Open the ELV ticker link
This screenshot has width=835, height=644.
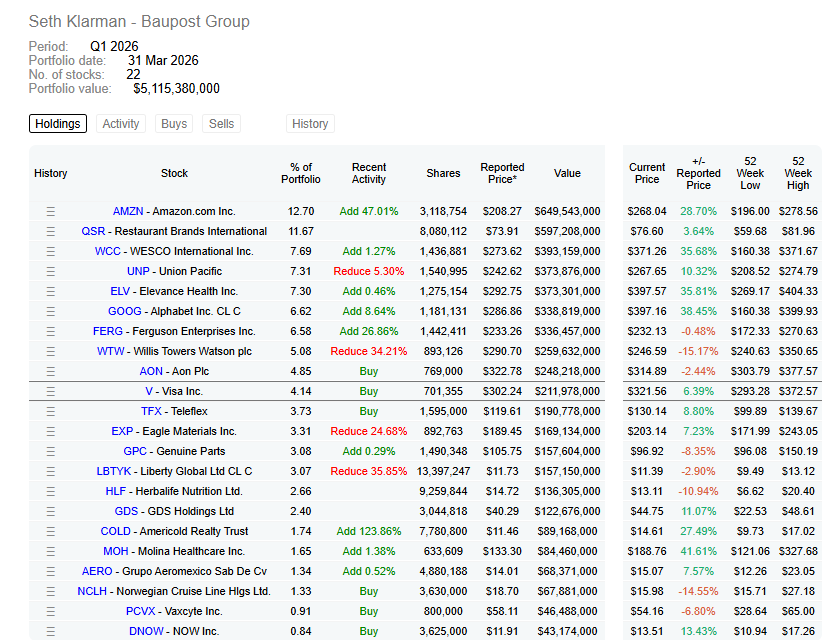coord(120,291)
